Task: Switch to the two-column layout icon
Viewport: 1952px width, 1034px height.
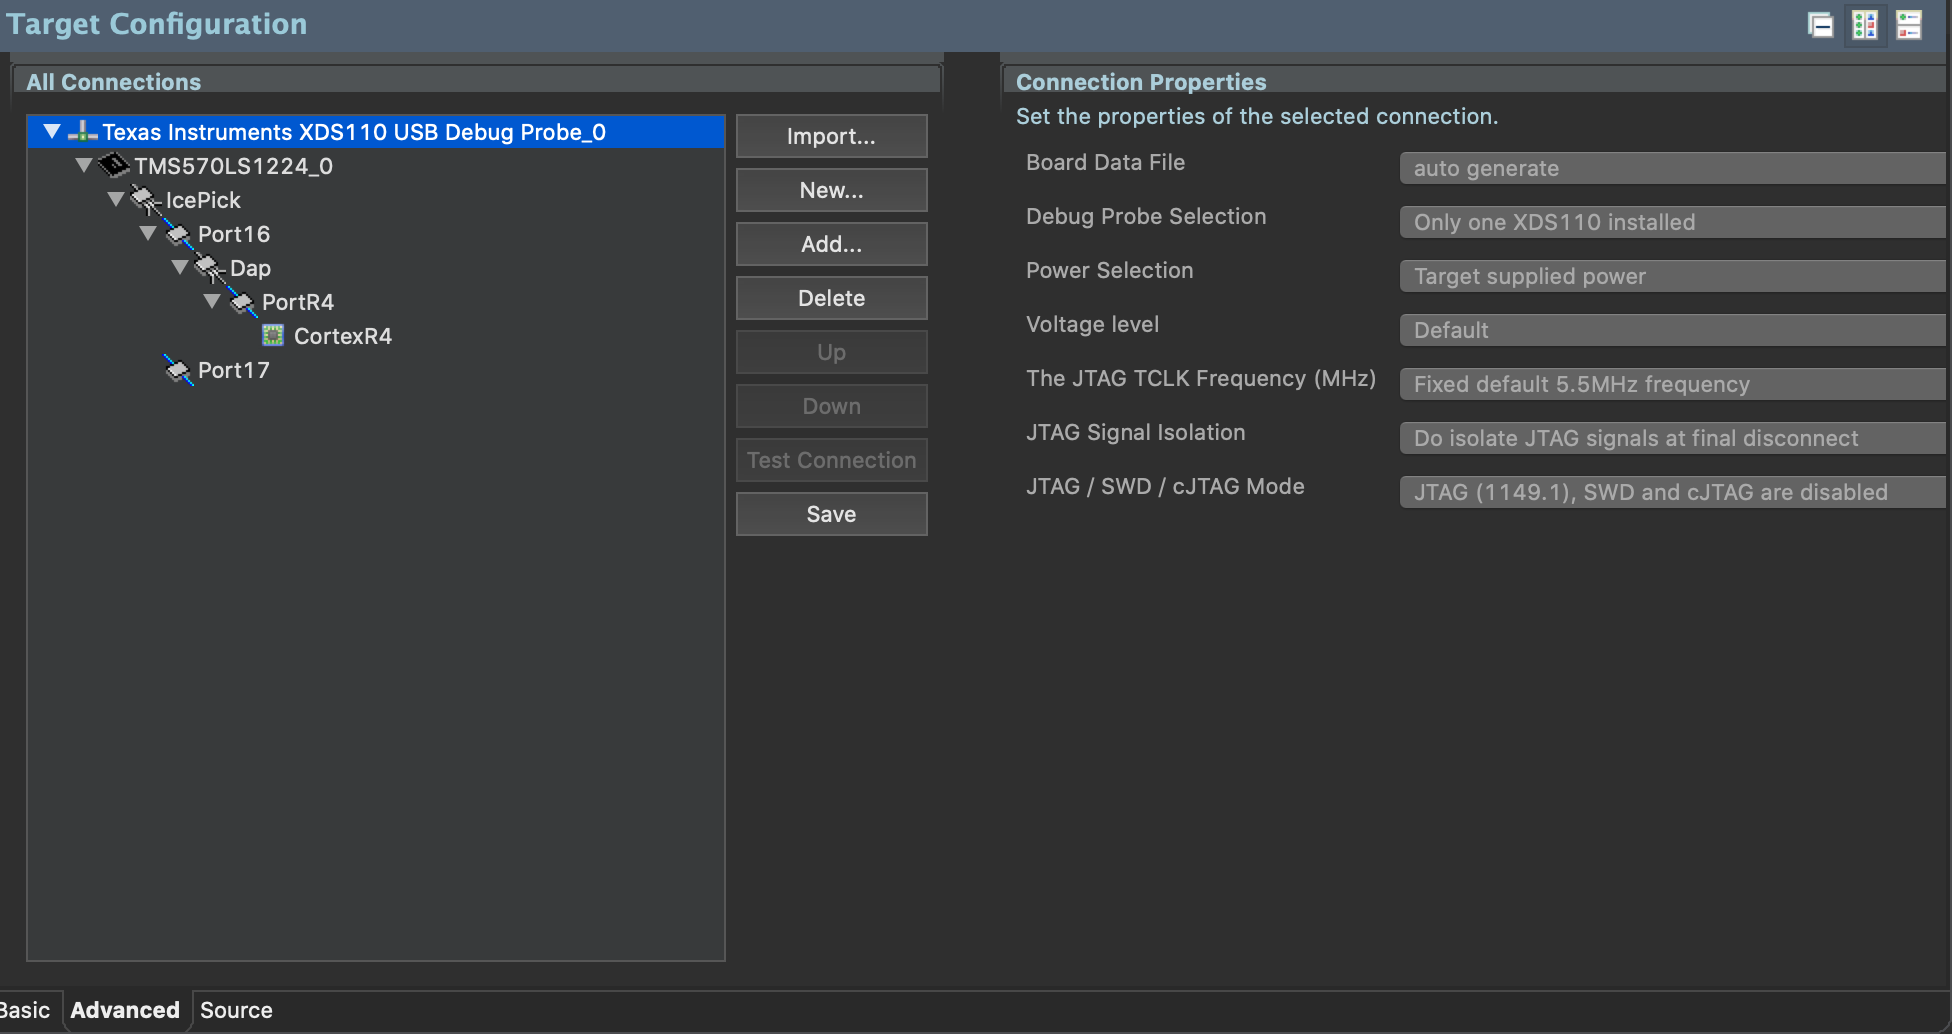Action: pyautogui.click(x=1865, y=25)
